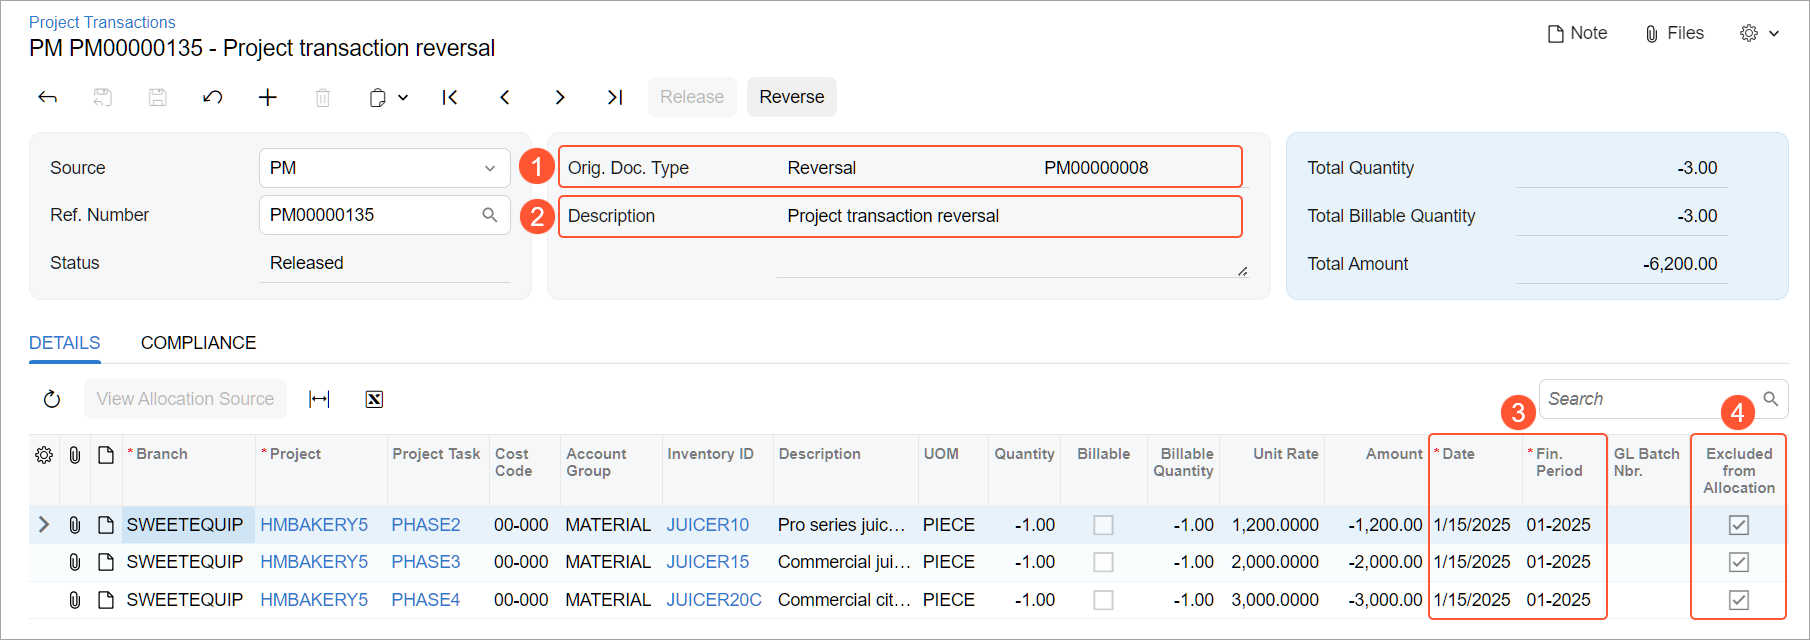Add a new record with plus icon

coord(267,97)
